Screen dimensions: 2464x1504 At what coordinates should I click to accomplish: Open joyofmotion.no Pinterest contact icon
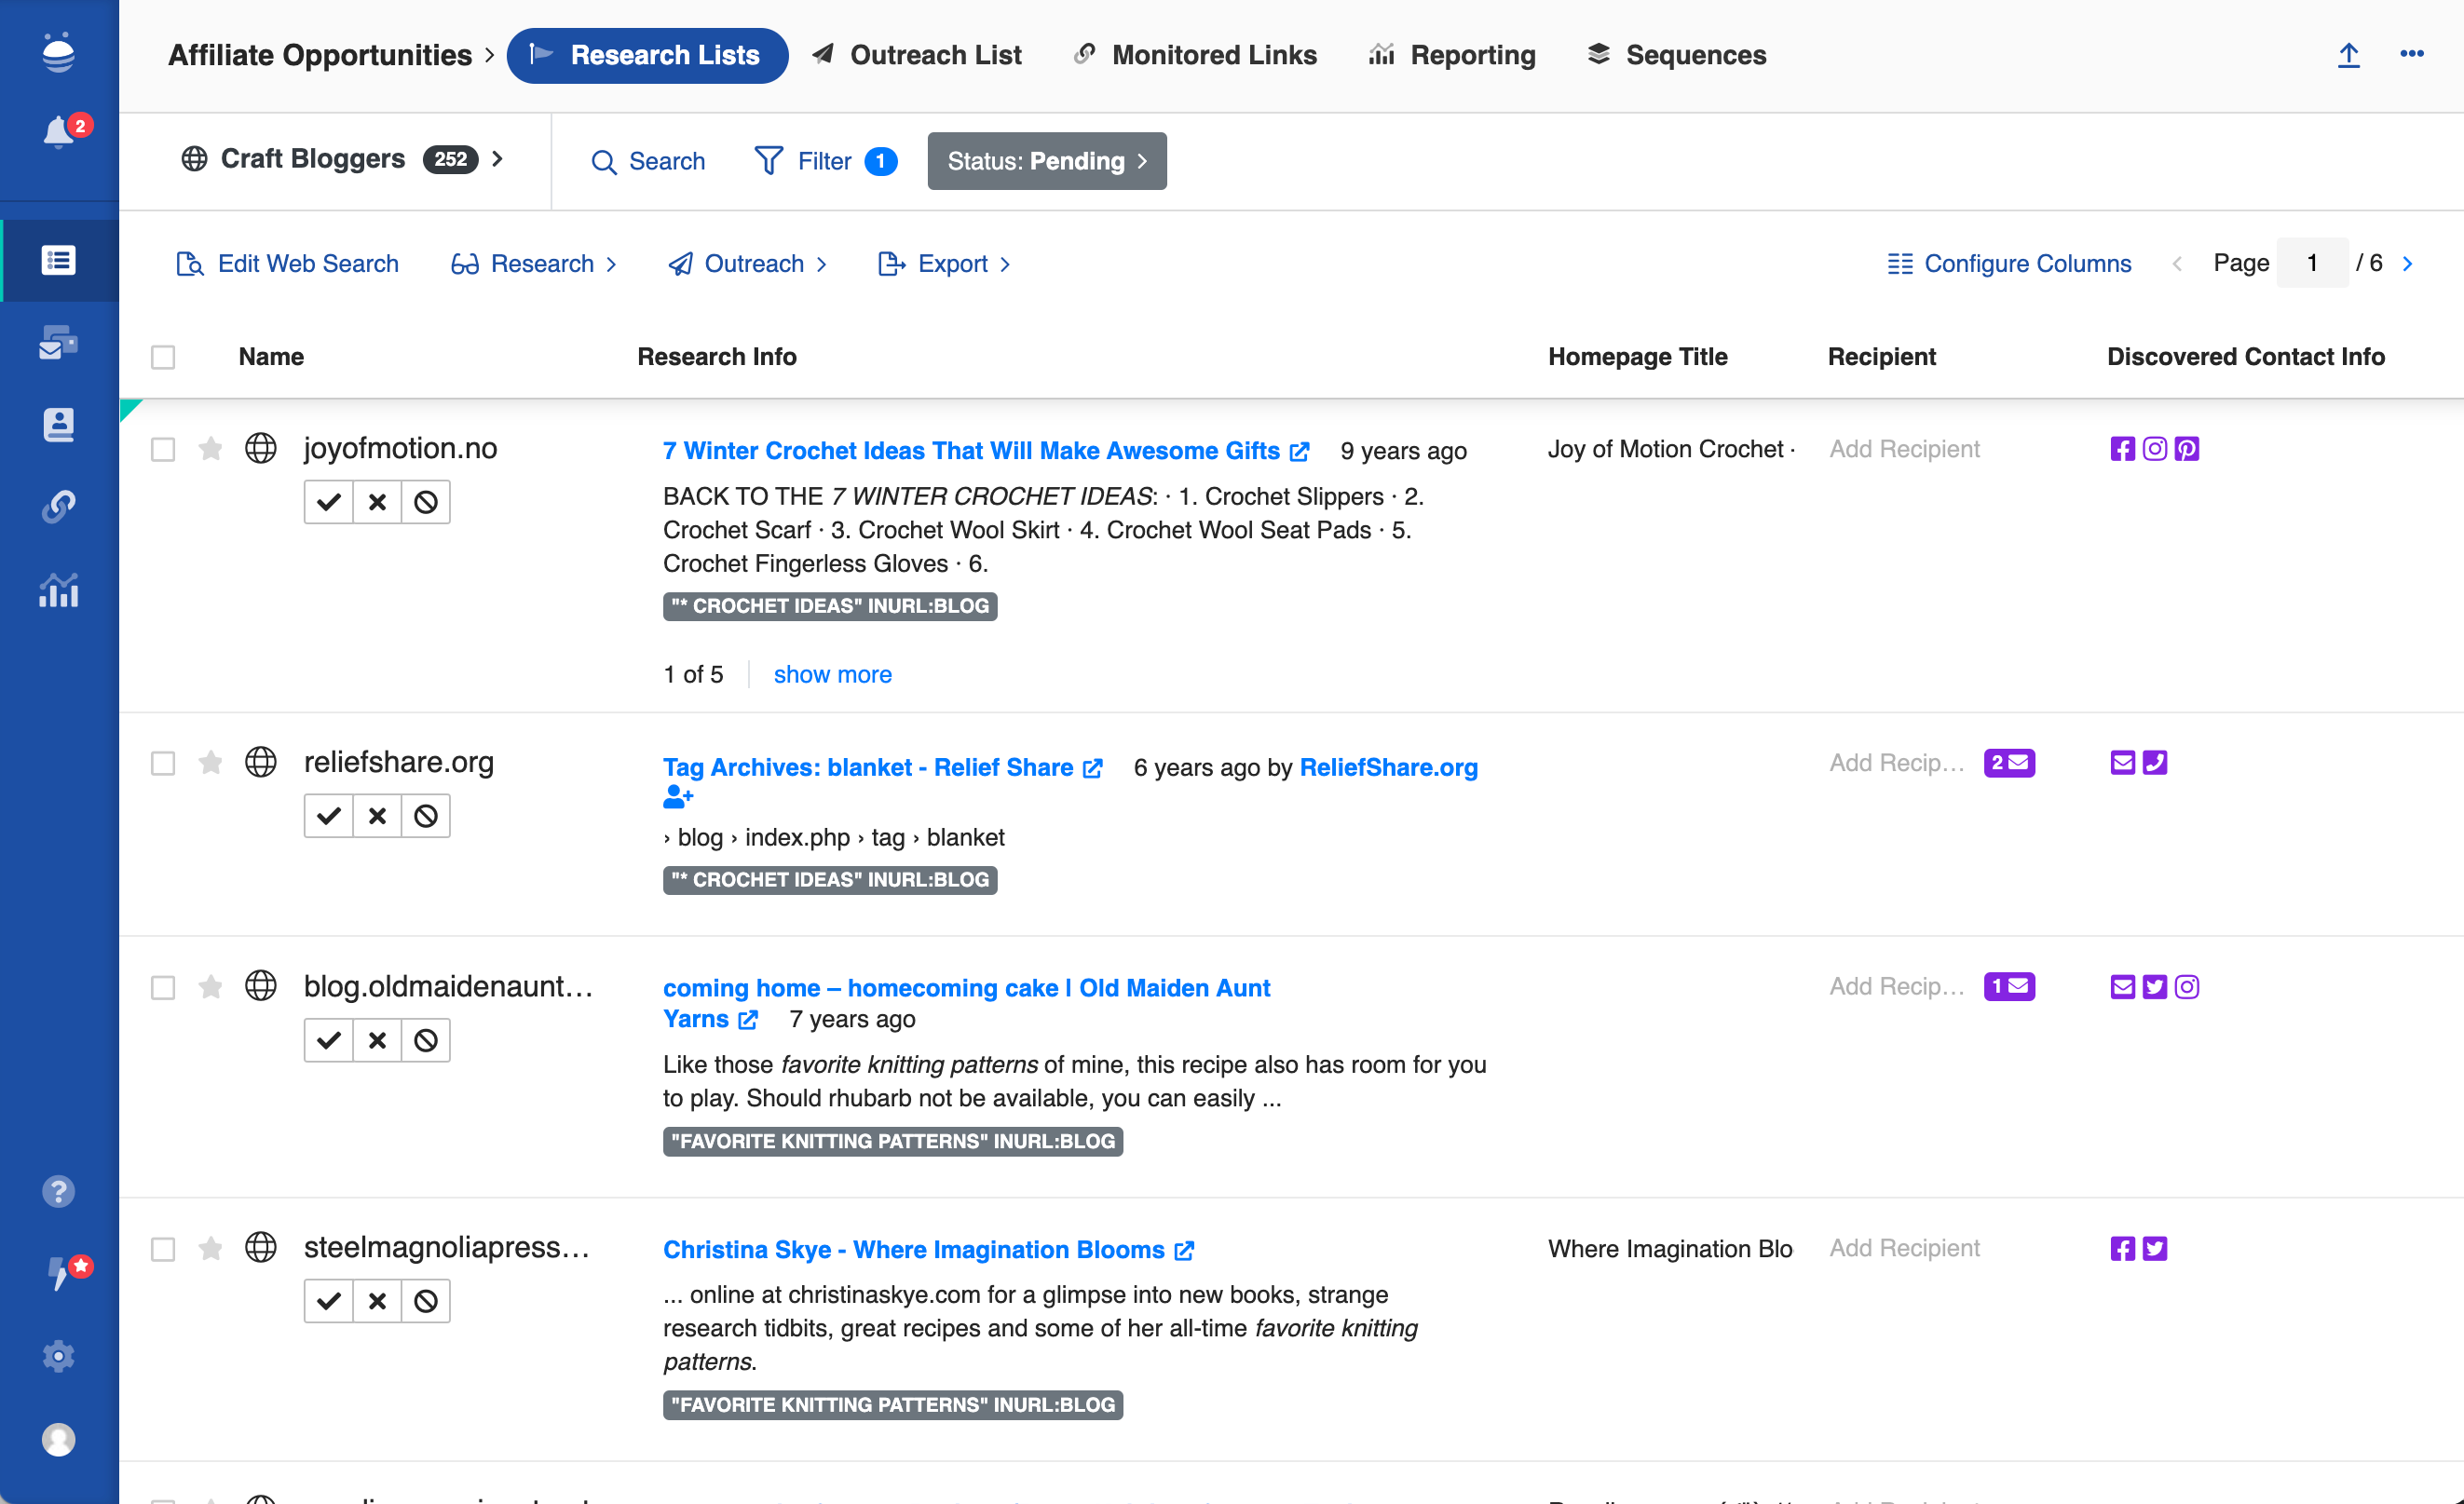tap(2187, 449)
